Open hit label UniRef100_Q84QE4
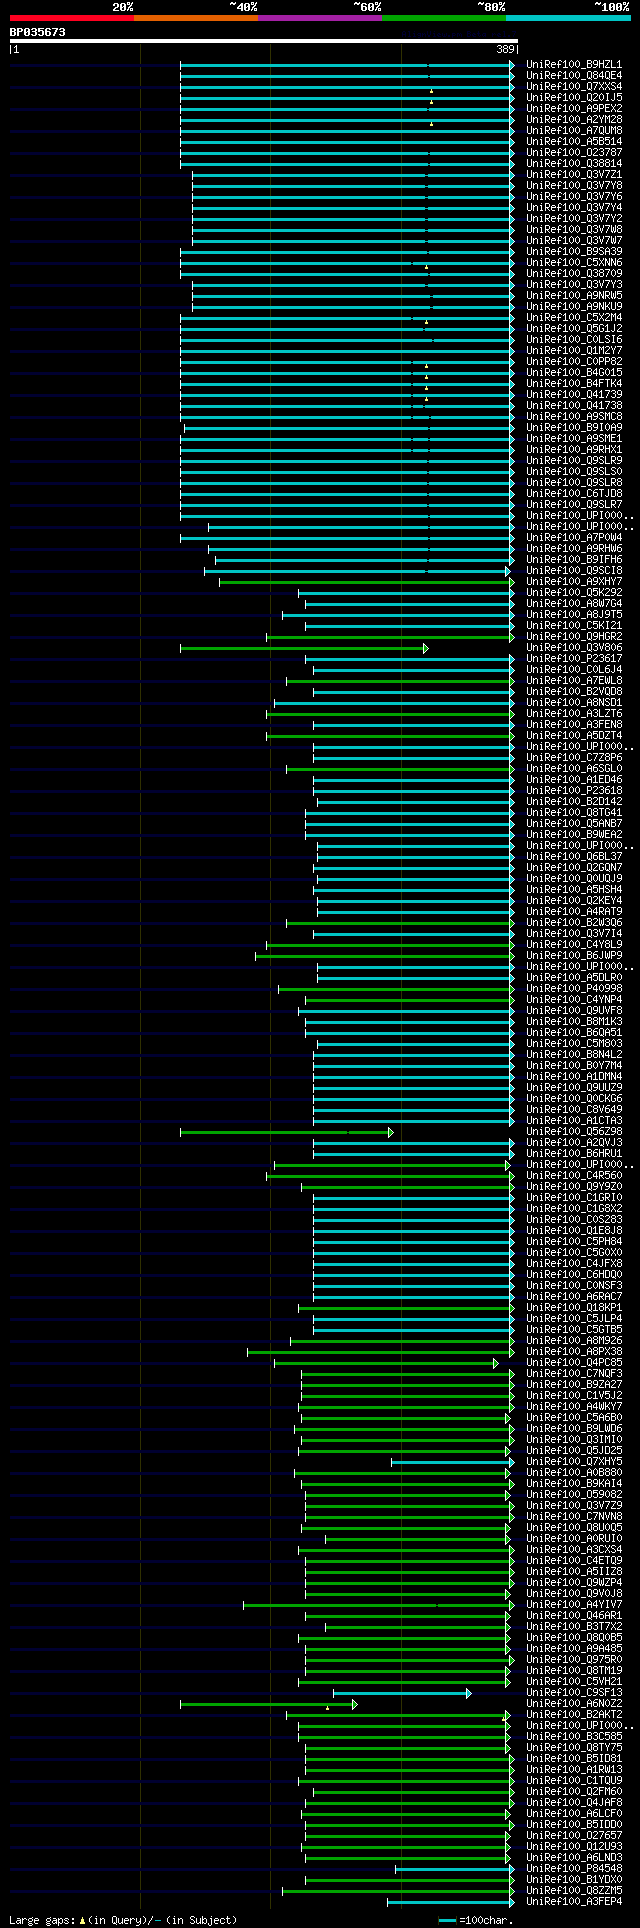The image size is (640, 1928). [x=574, y=76]
